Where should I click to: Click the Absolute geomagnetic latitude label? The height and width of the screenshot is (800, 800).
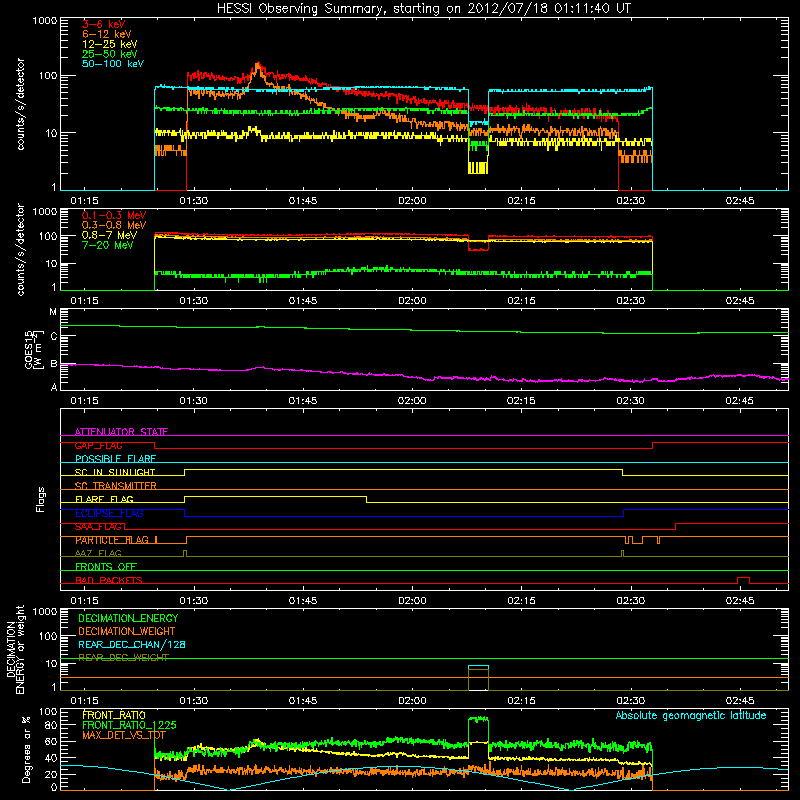691,716
